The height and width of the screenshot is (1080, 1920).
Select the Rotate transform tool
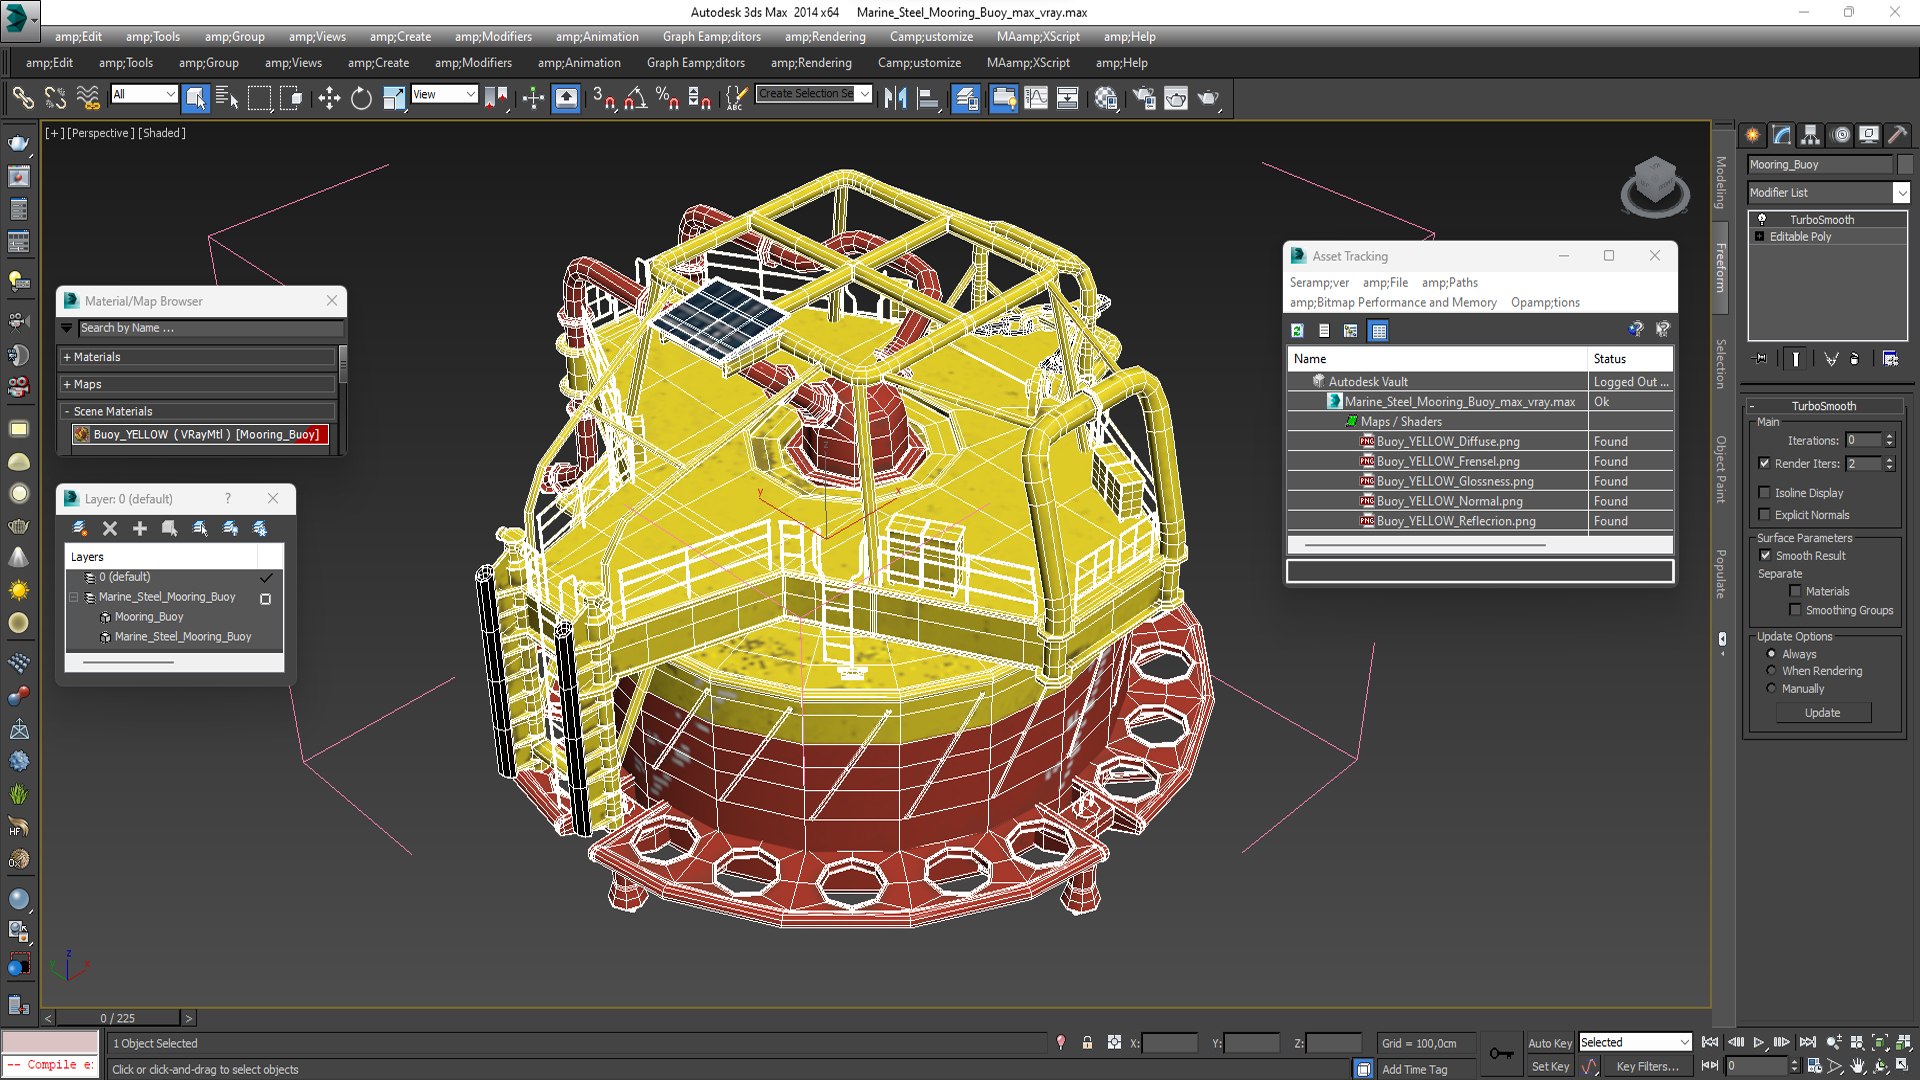click(x=361, y=97)
